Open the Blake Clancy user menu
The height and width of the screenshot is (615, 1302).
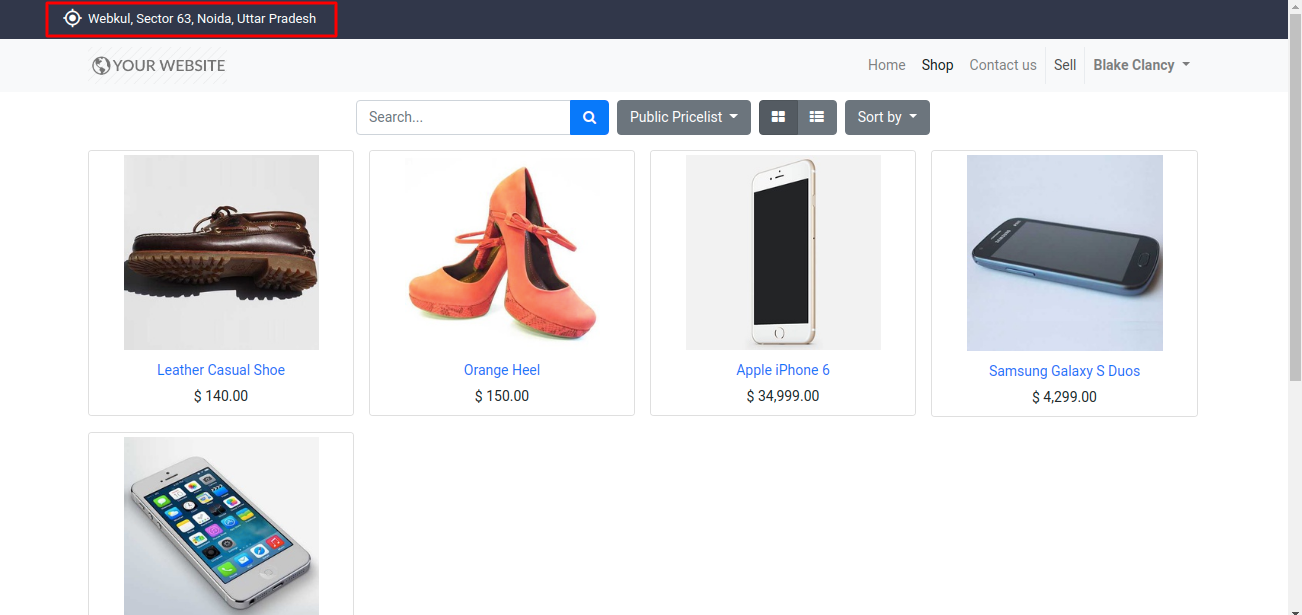coord(1141,65)
